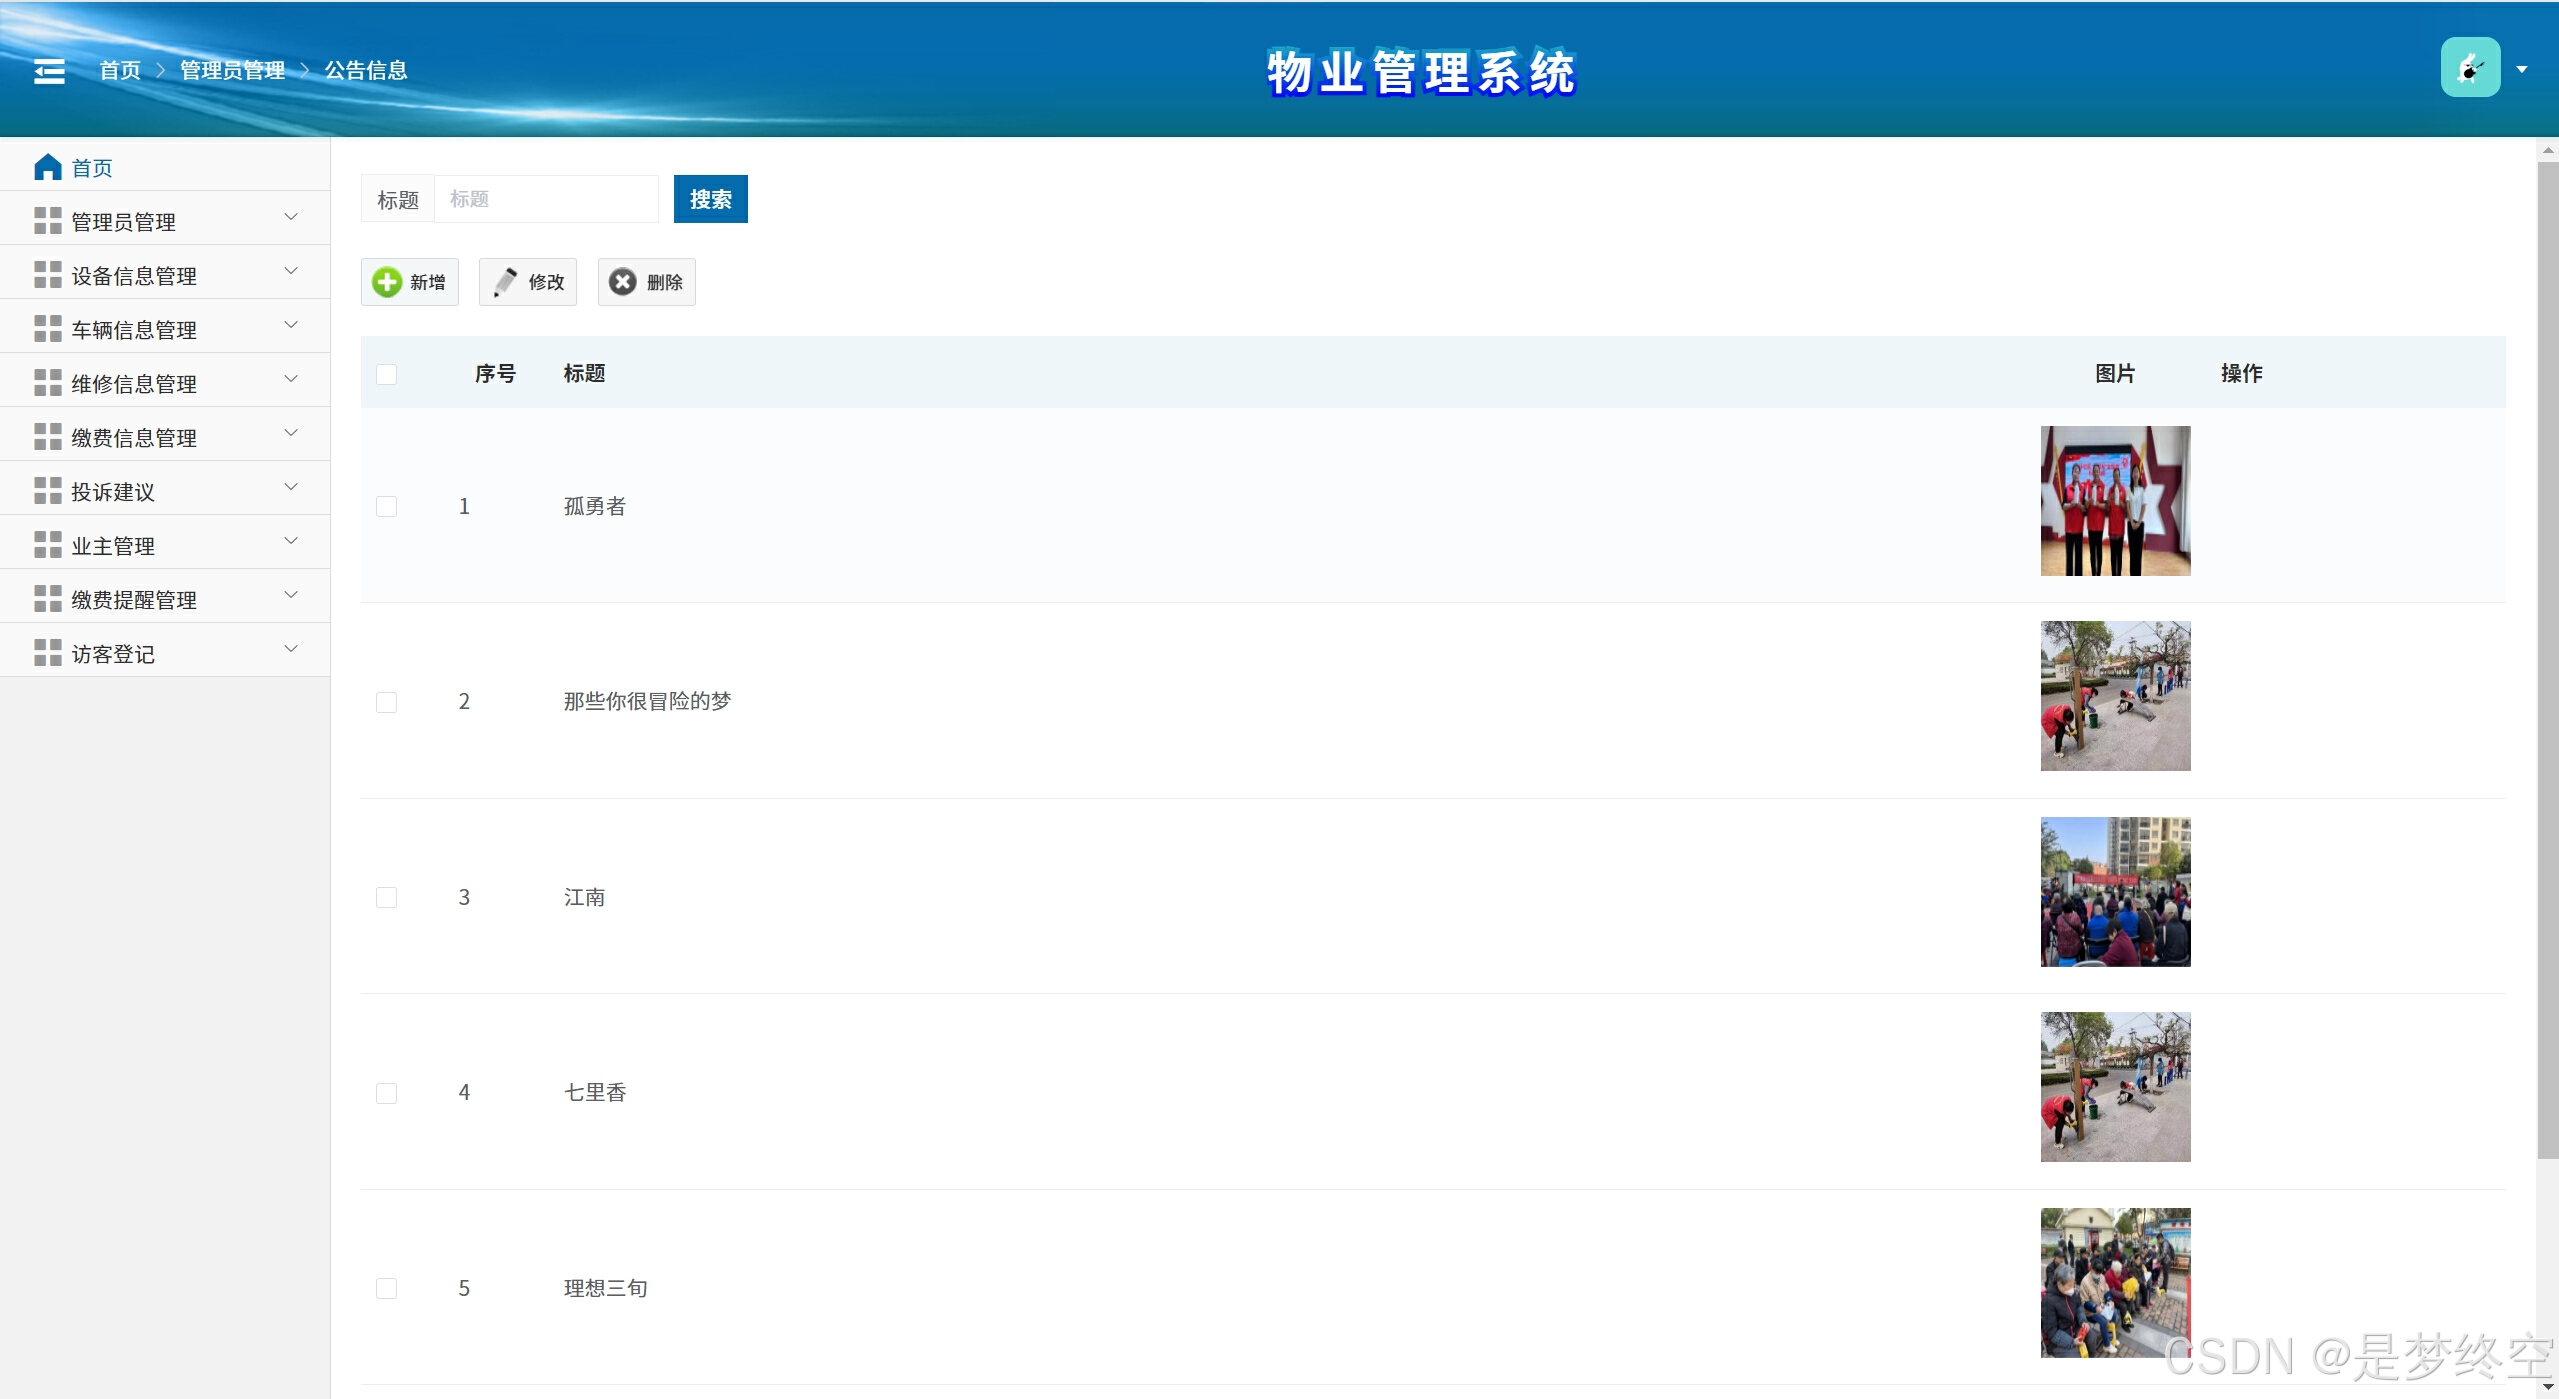Click the green plus 新增 icon
The image size is (2559, 1399).
coord(387,282)
